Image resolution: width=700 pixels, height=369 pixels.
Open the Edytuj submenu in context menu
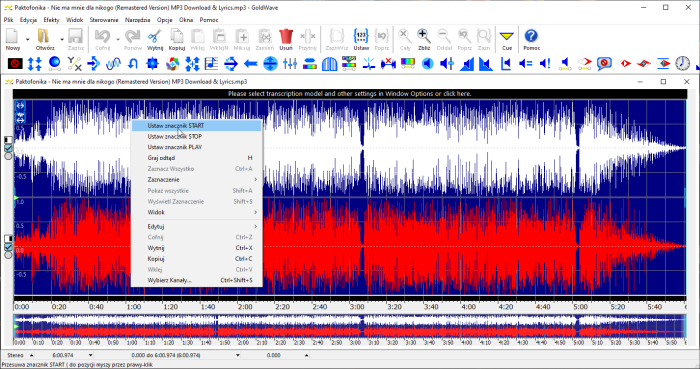pos(196,227)
